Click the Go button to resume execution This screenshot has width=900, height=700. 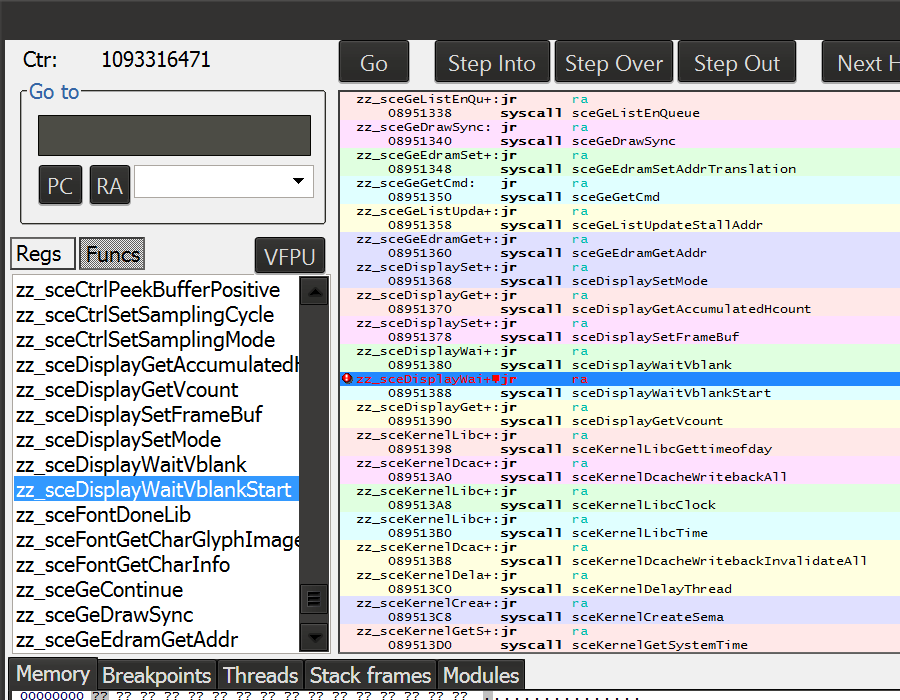tap(373, 63)
